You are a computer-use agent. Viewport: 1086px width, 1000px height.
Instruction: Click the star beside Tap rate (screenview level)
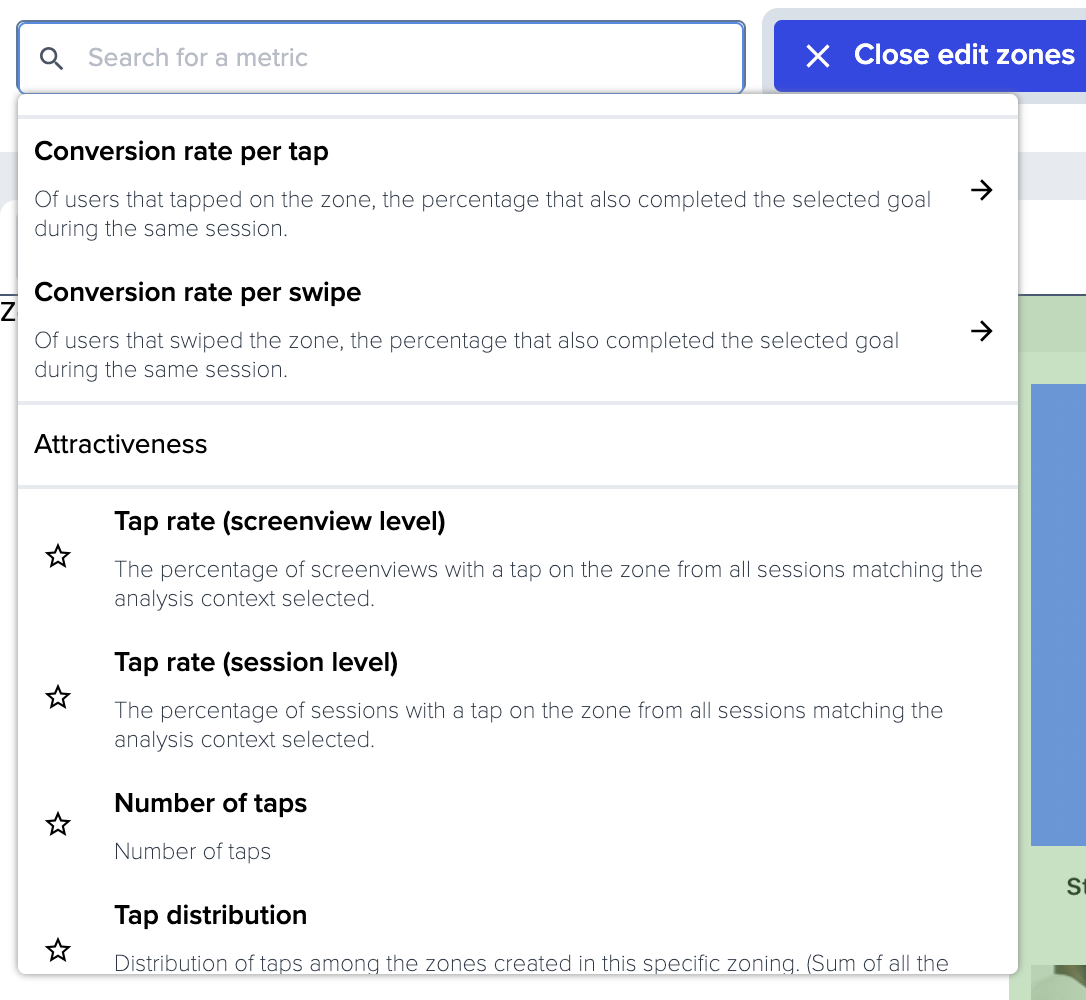(57, 556)
